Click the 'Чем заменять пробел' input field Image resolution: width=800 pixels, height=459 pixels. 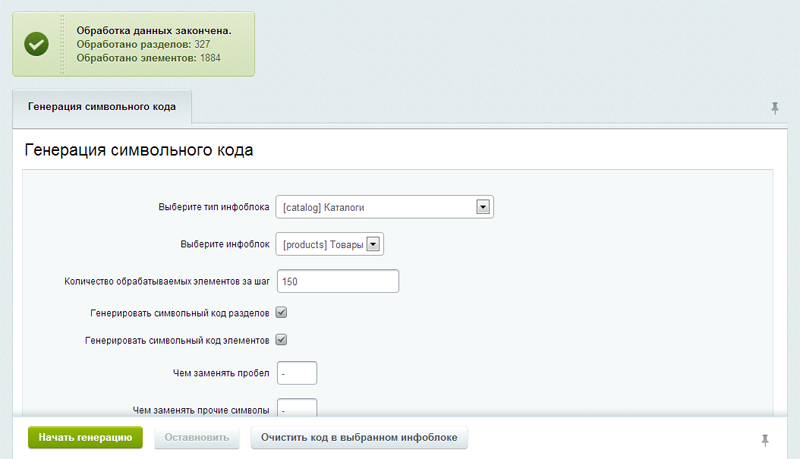297,373
